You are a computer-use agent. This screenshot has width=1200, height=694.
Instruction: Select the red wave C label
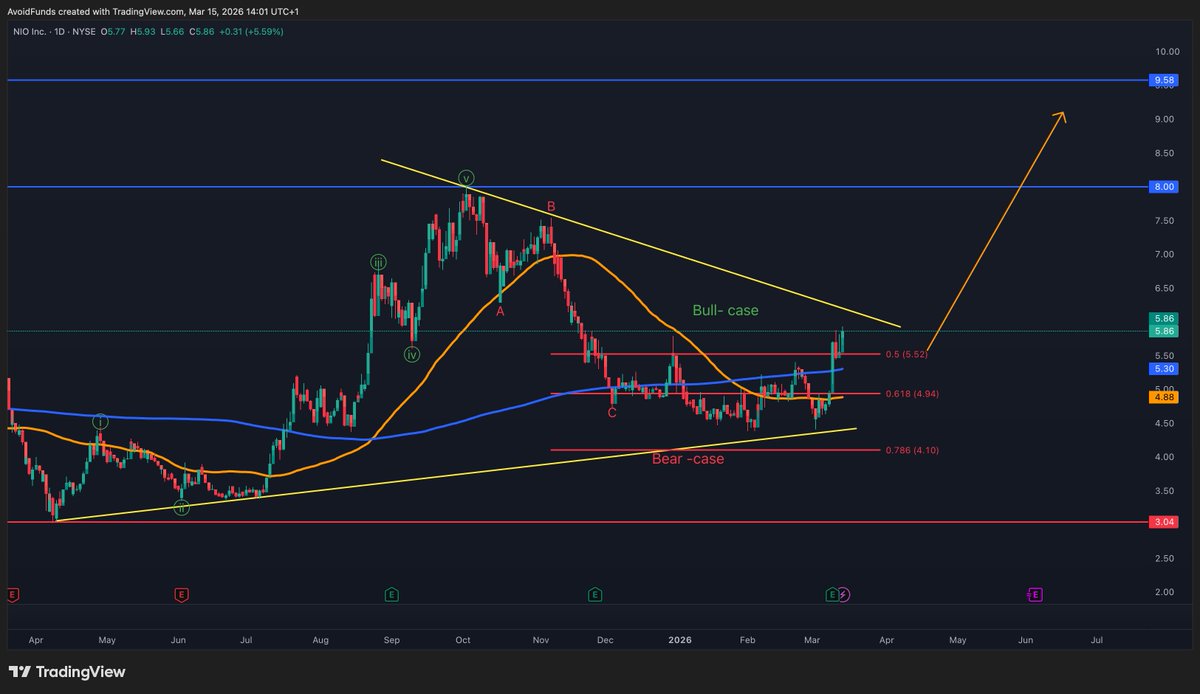(612, 413)
